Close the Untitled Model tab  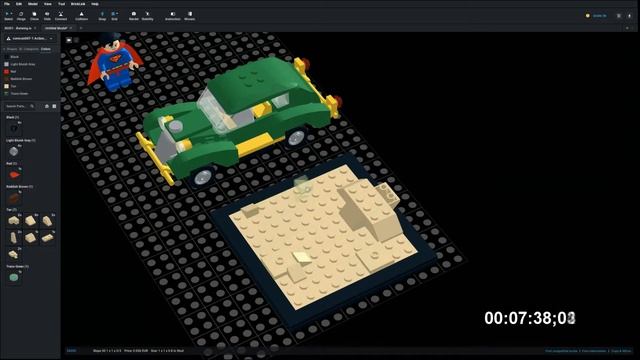coord(71,28)
